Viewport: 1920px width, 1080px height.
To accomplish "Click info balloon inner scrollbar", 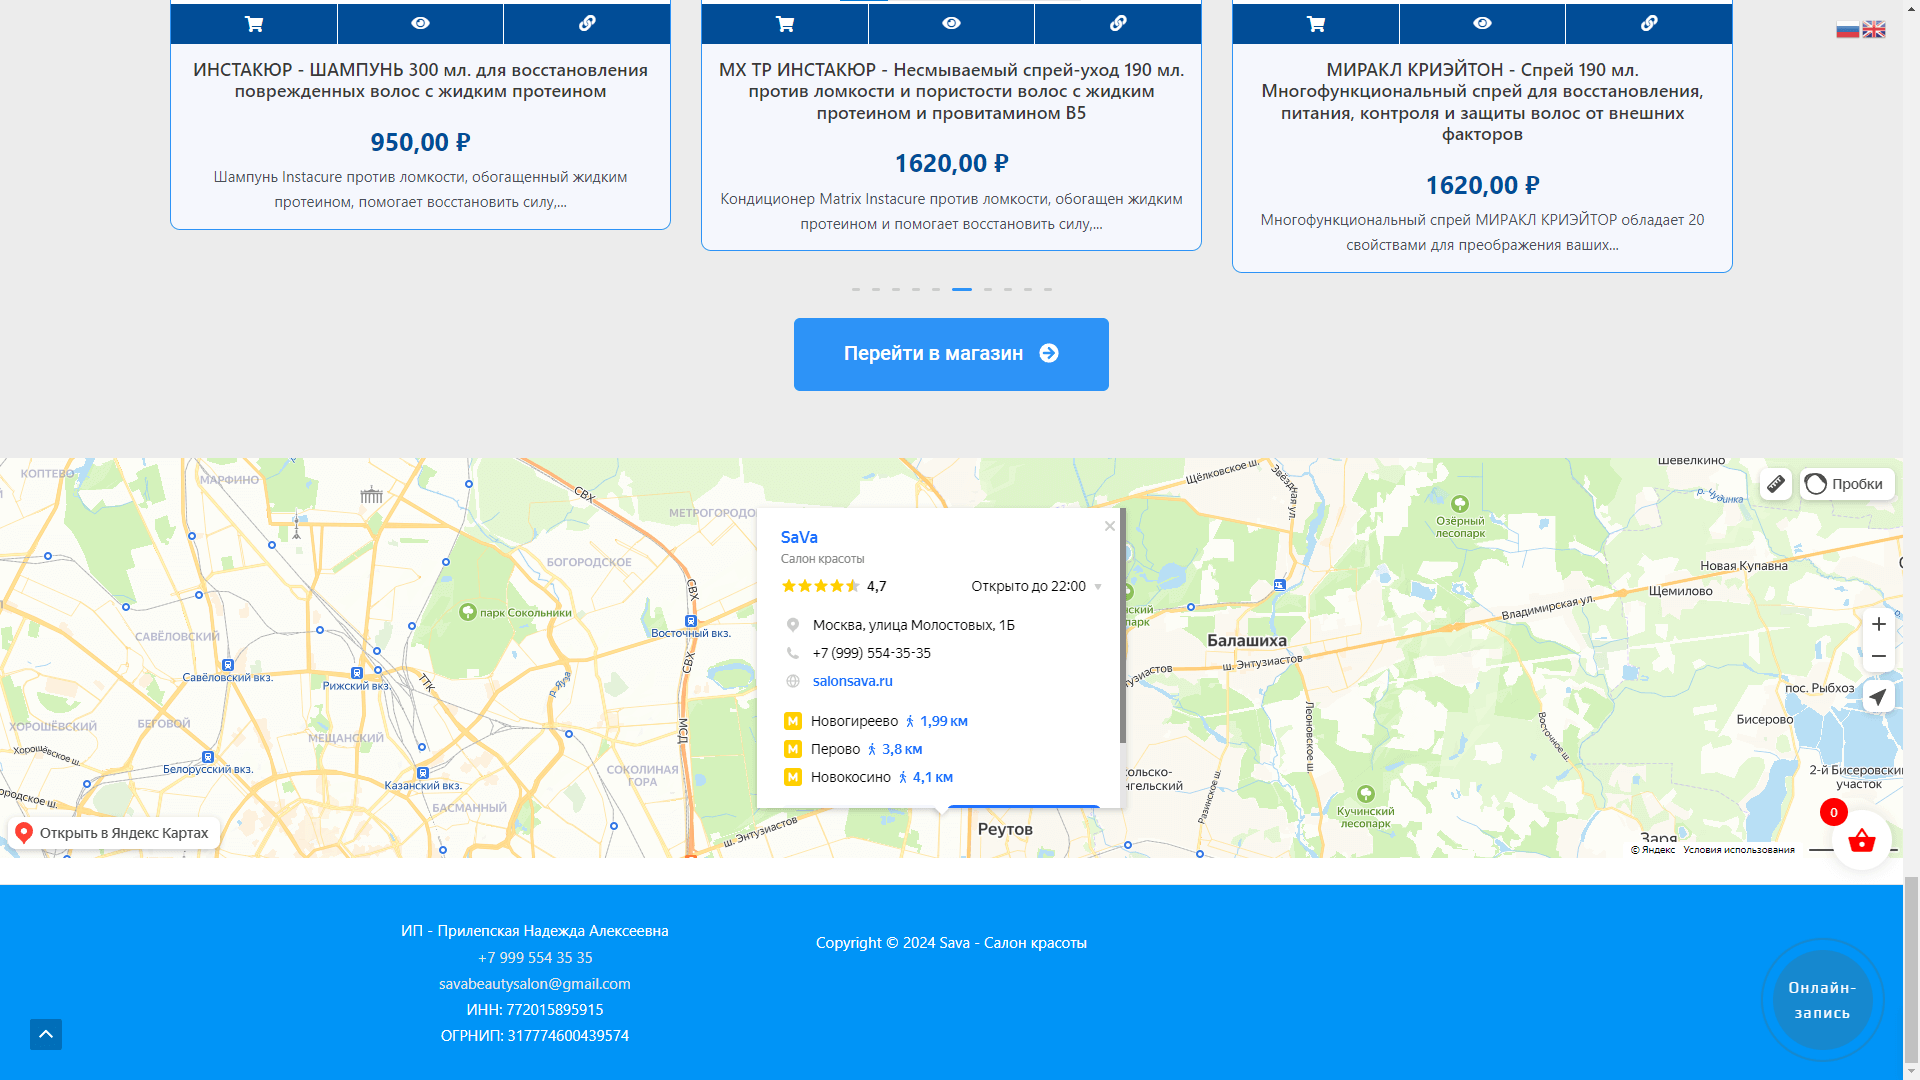I will tap(1123, 626).
